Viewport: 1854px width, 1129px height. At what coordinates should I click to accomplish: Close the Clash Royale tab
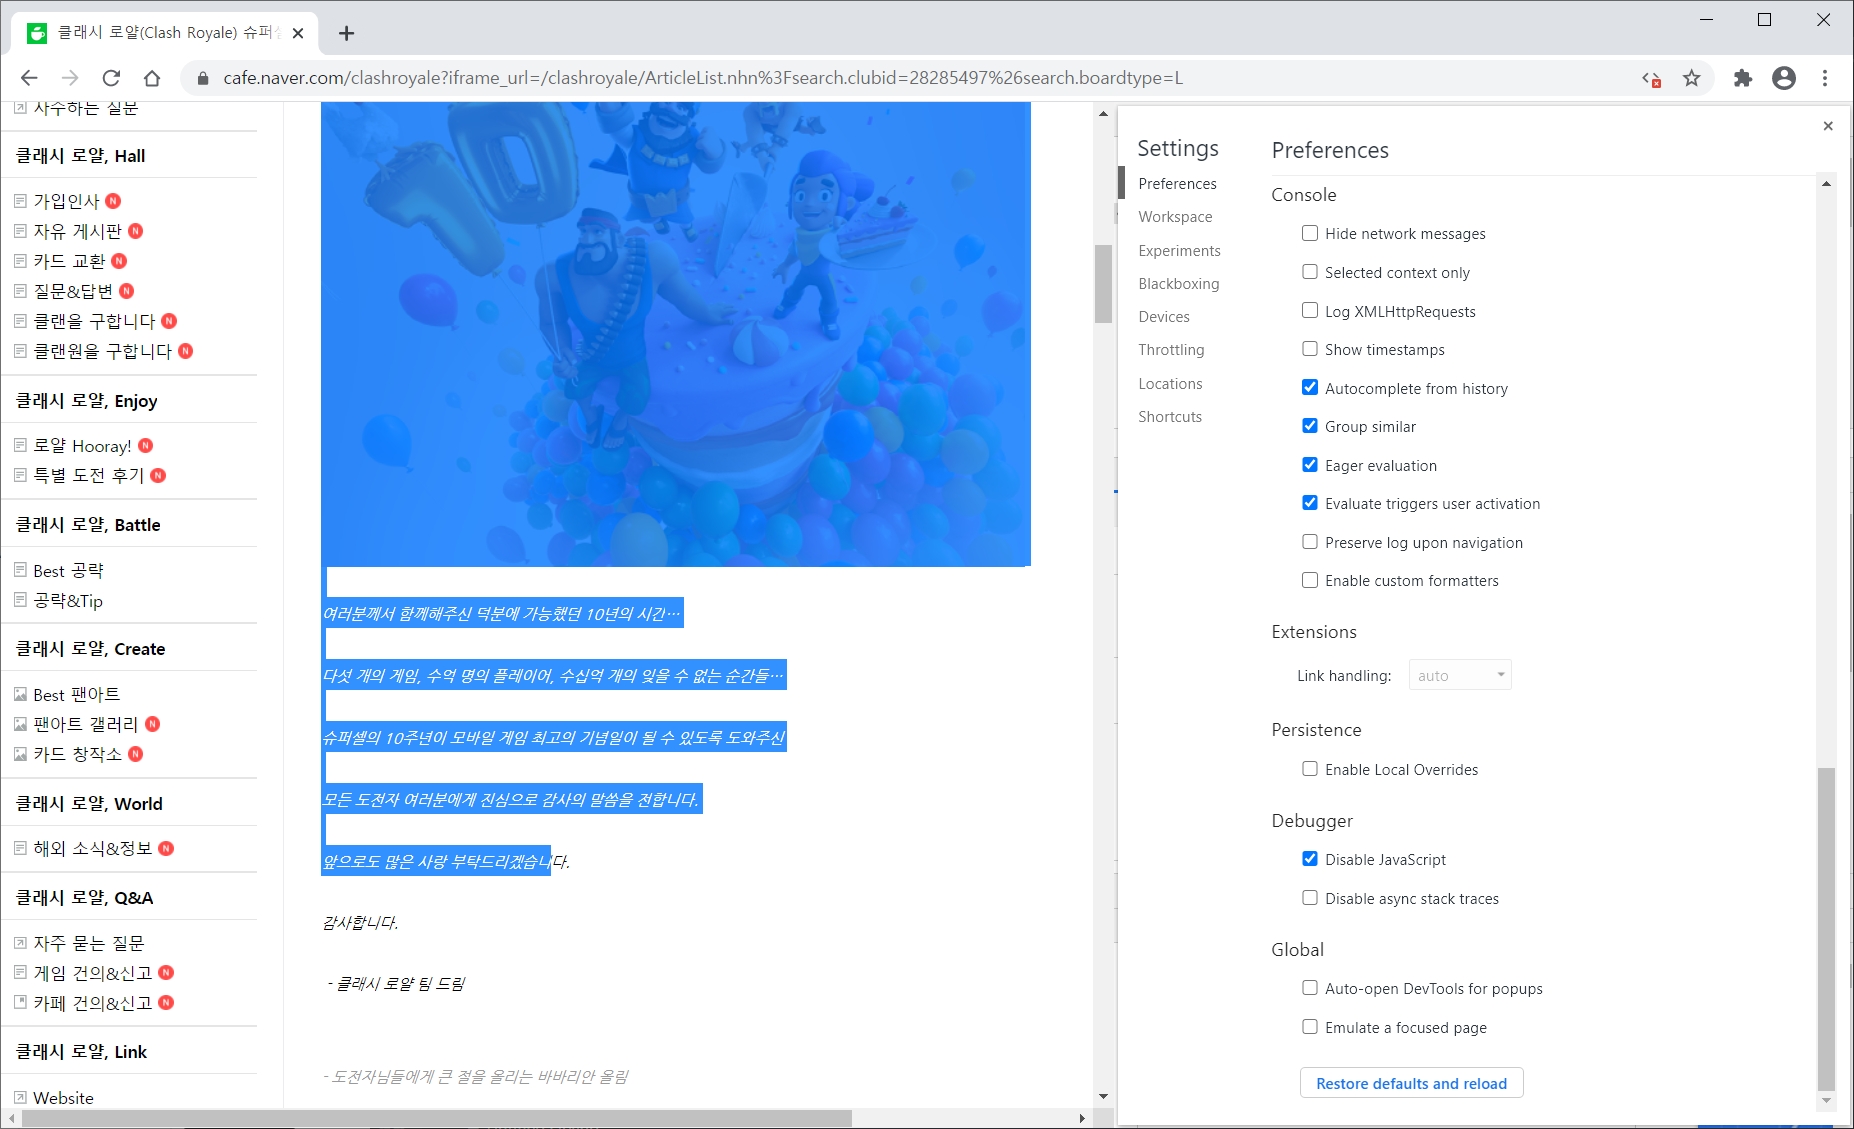point(298,33)
